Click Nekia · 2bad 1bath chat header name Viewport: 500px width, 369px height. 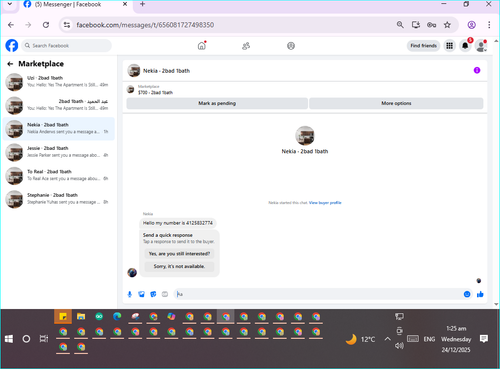coord(166,71)
